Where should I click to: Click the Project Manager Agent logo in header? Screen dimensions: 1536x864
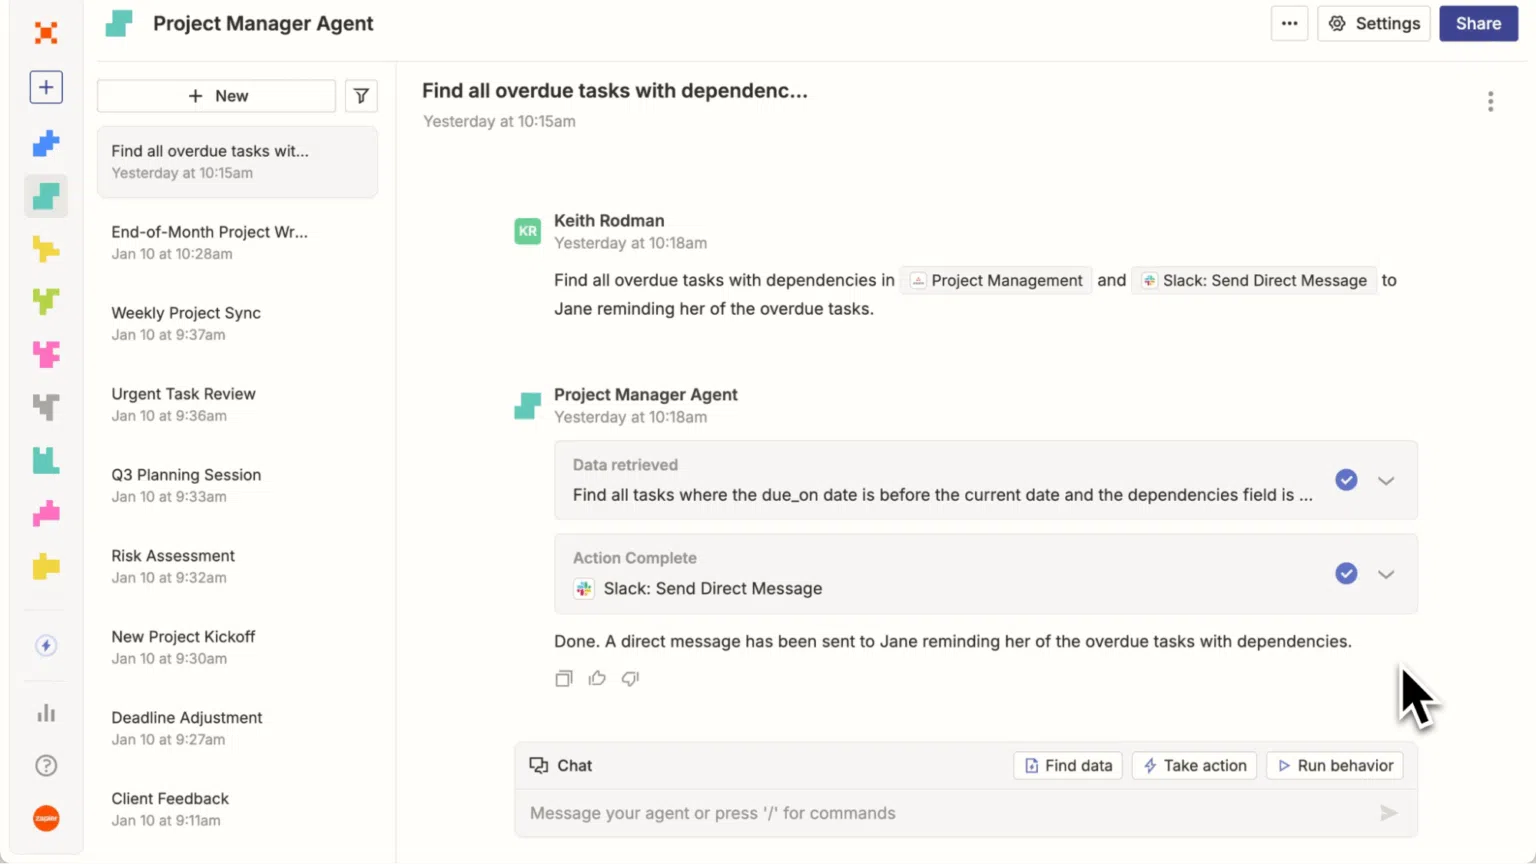tap(119, 23)
